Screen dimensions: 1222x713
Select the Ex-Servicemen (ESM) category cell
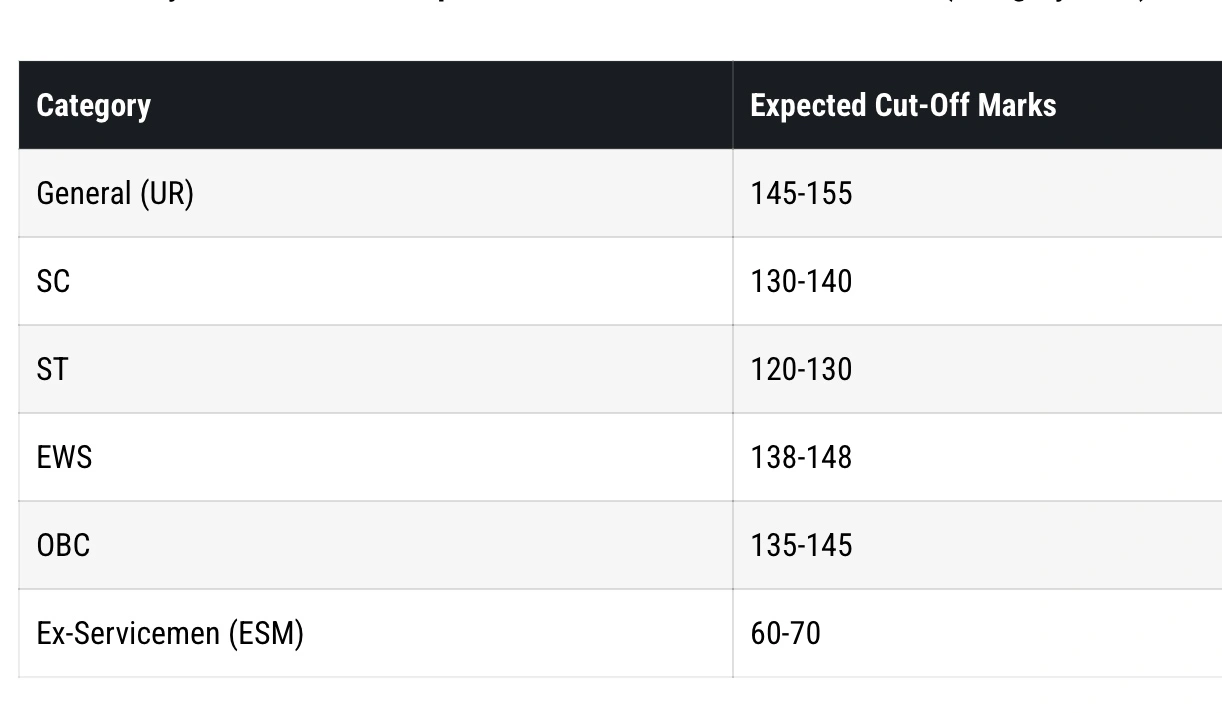coord(170,633)
